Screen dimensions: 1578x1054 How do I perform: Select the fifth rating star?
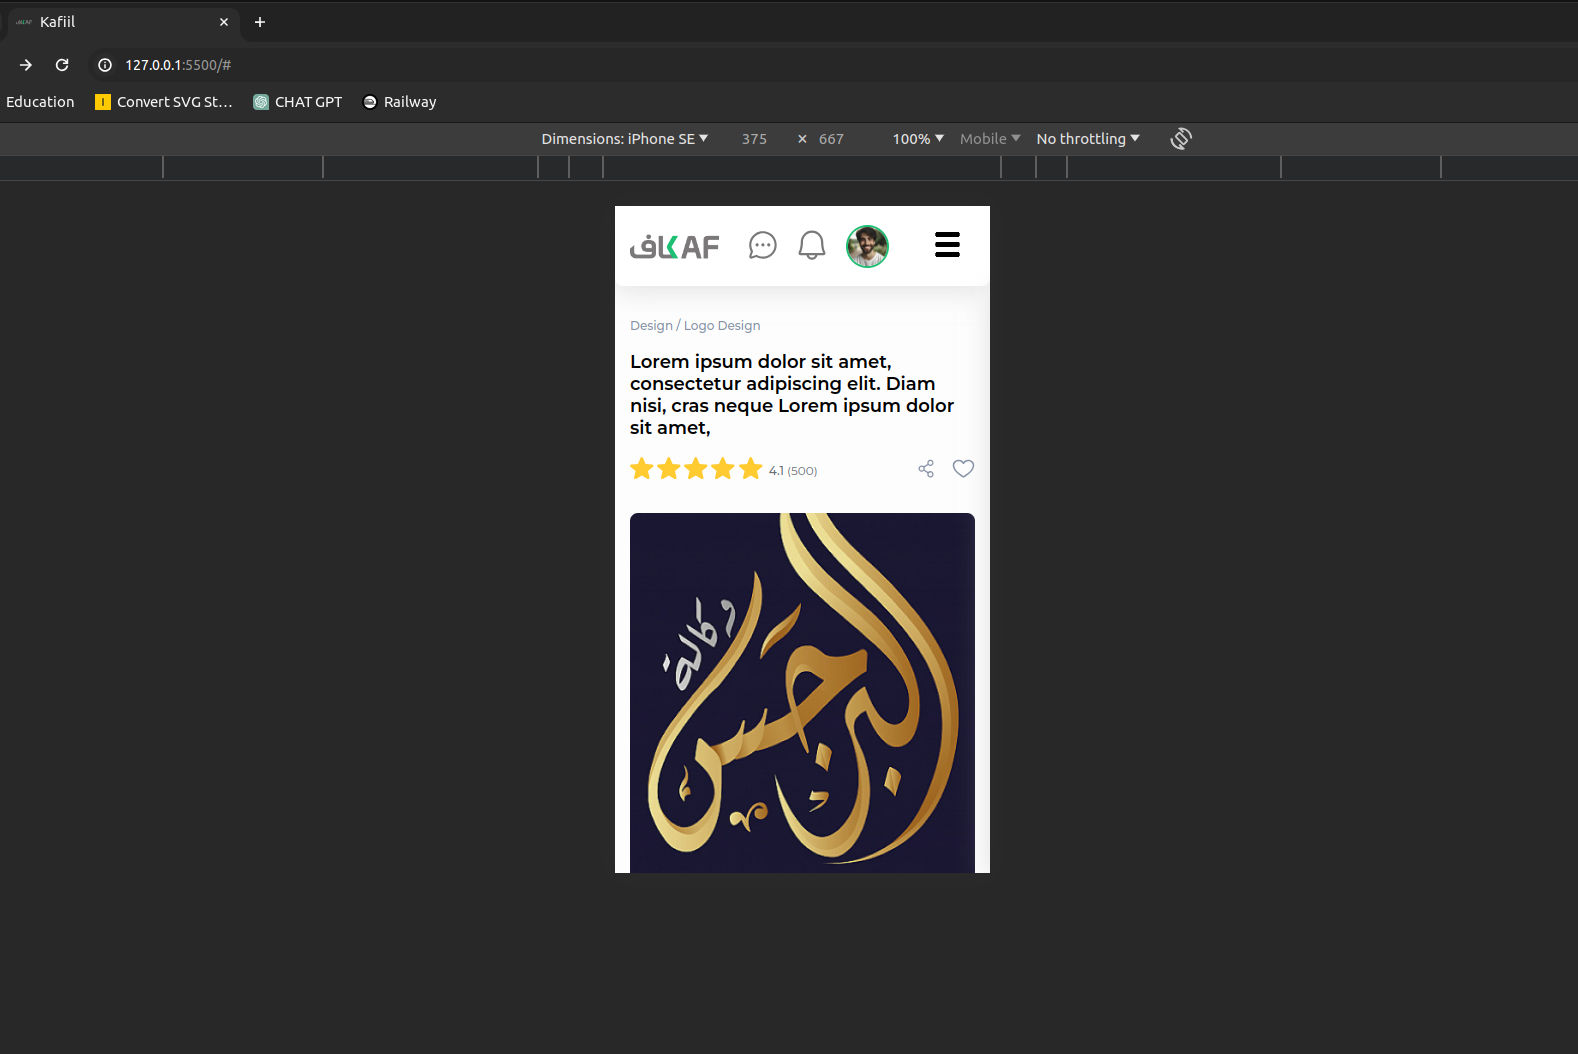(x=751, y=469)
